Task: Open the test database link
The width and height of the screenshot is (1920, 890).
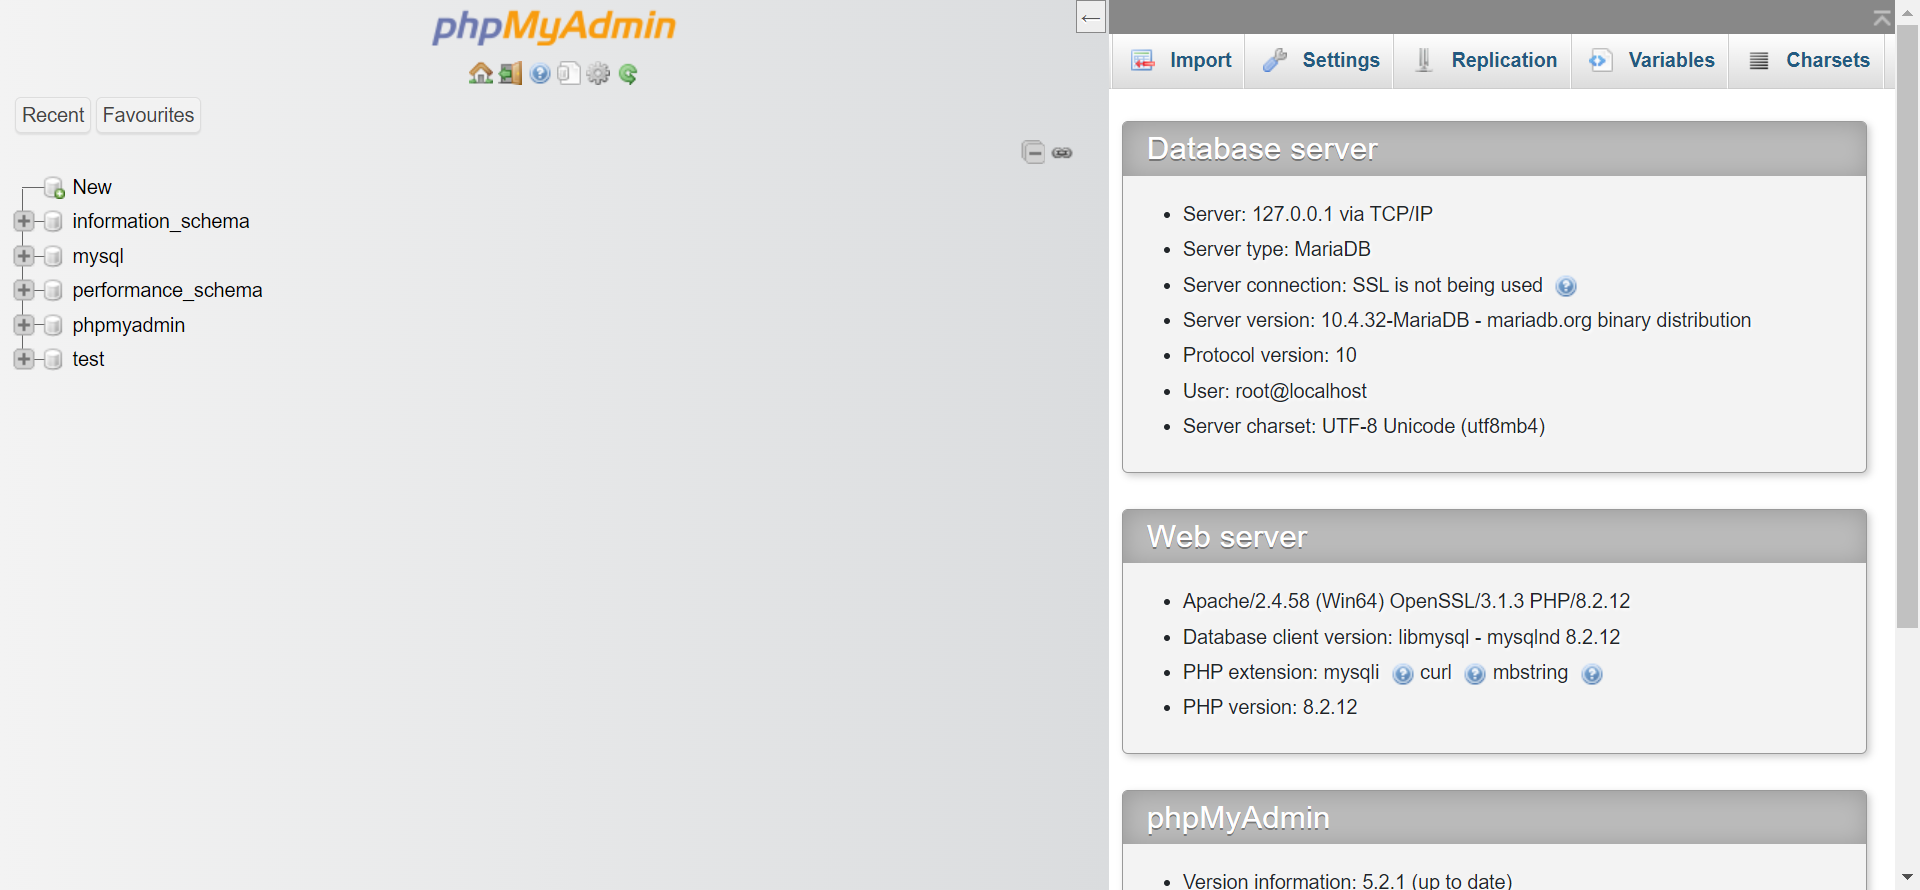Action: [88, 359]
